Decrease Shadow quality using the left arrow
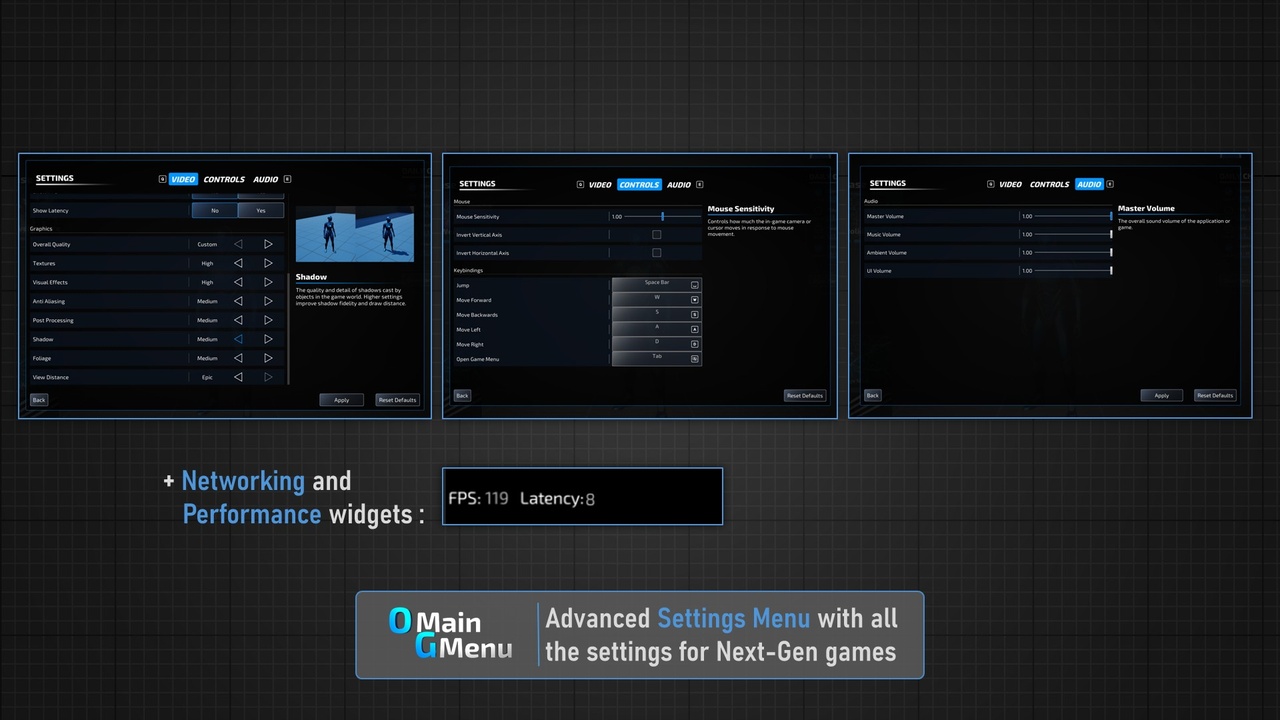The width and height of the screenshot is (1280, 720). pos(238,339)
